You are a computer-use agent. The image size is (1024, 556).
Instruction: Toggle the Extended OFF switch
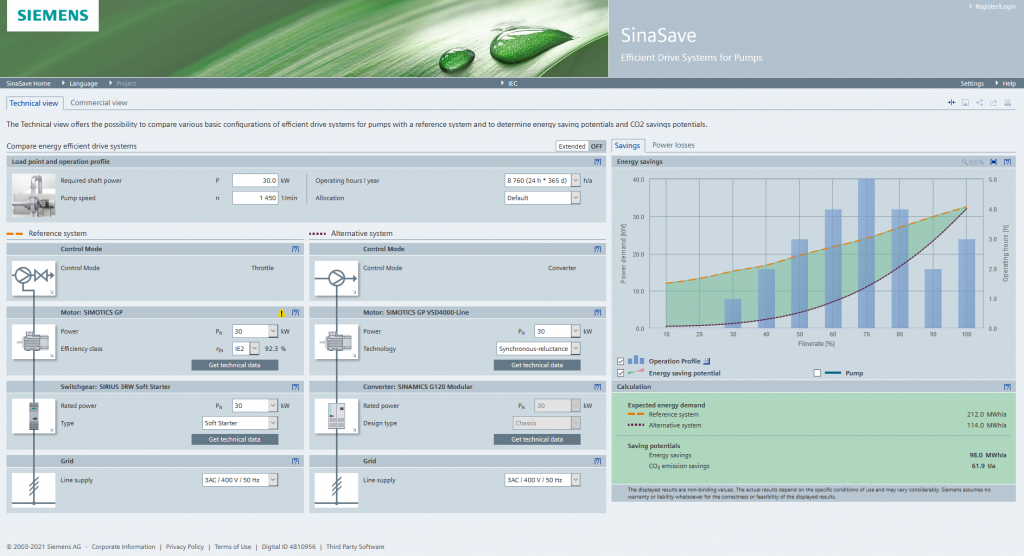tap(581, 146)
